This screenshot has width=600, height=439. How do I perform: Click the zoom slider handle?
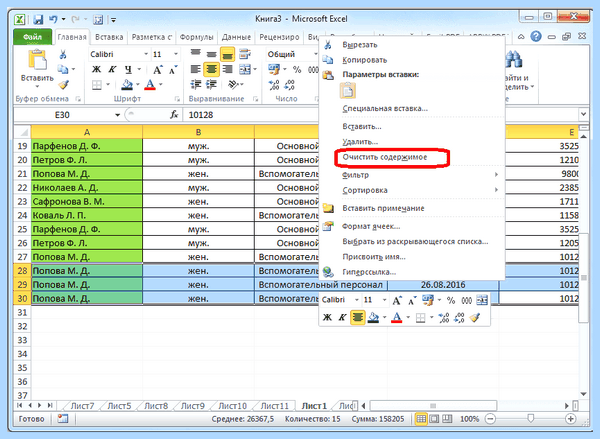point(530,419)
